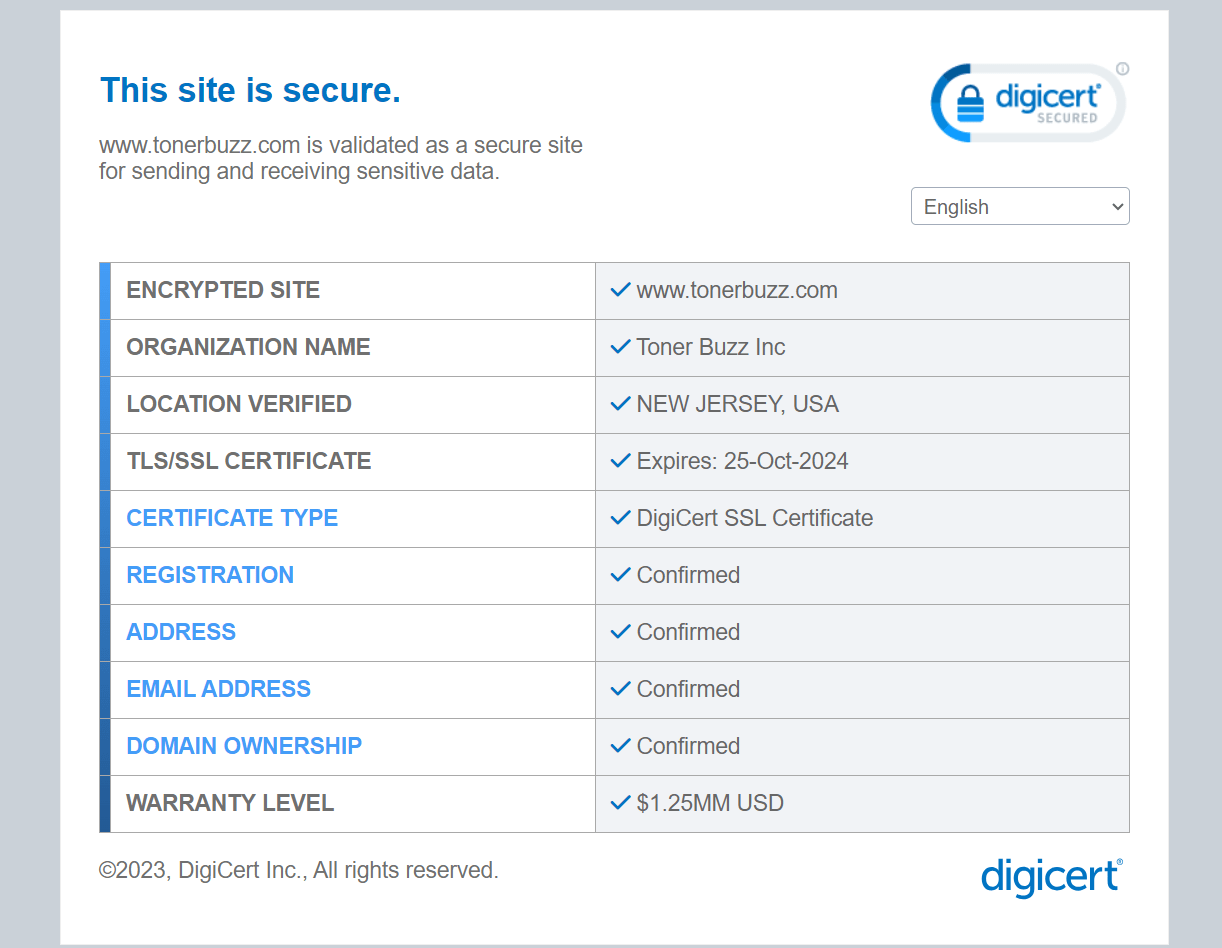Open the DOMAIN OWNERSHIP link

click(x=244, y=746)
